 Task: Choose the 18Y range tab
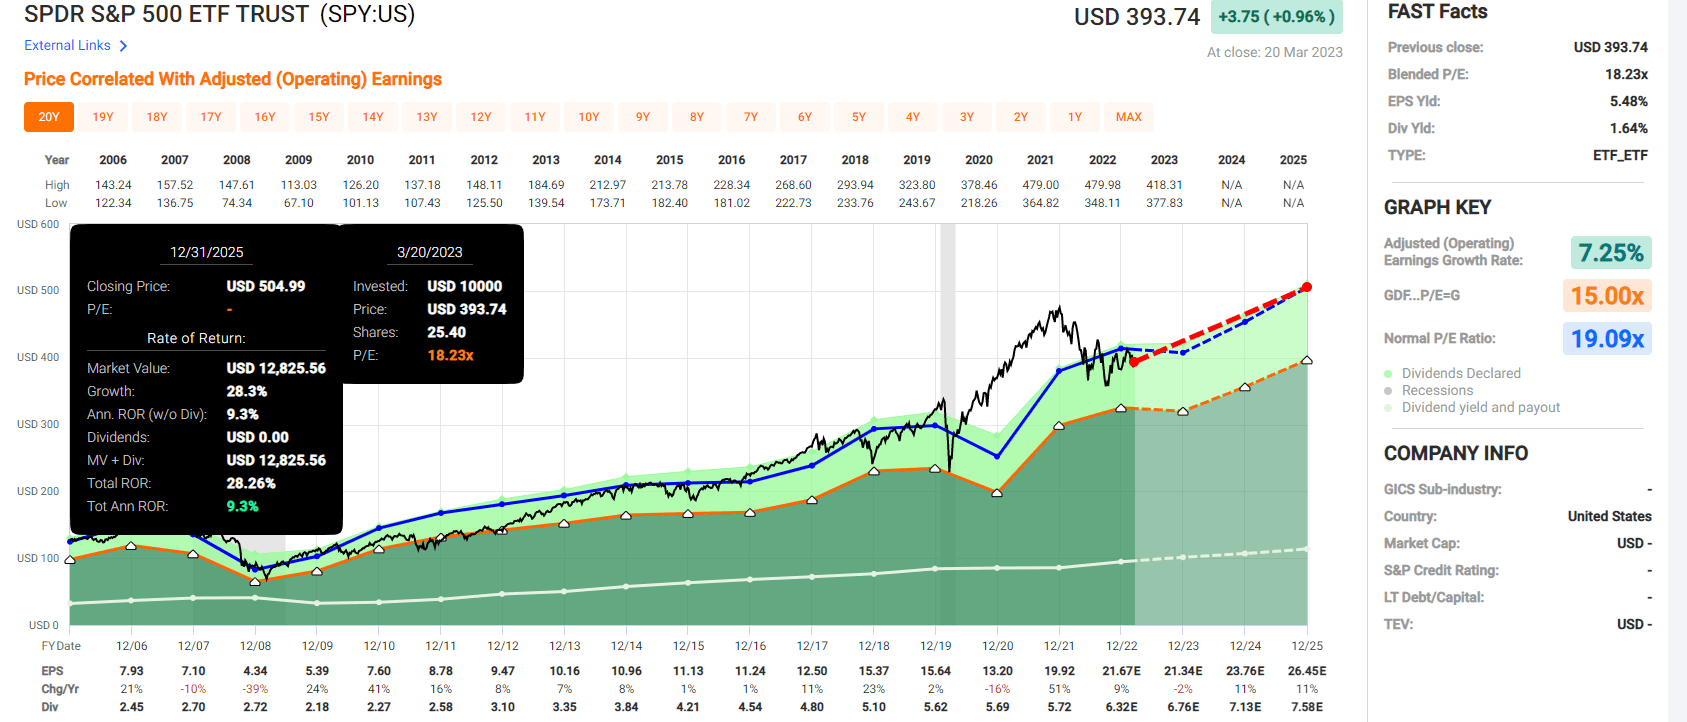click(157, 117)
